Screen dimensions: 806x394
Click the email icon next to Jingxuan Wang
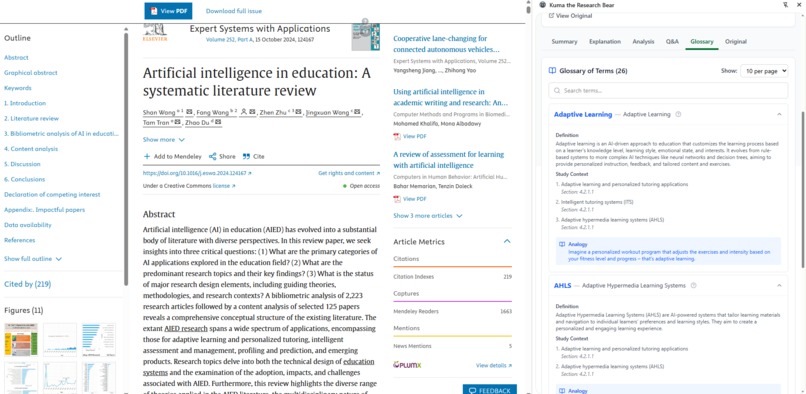pyautogui.click(x=357, y=112)
